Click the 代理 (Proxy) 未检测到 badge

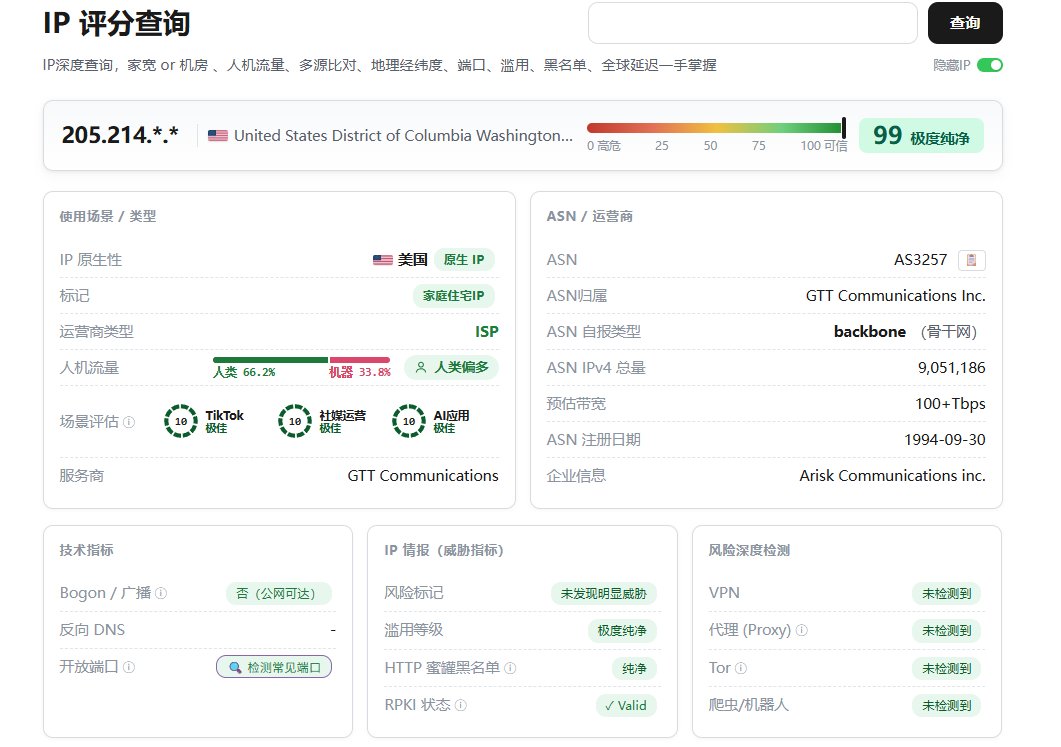(x=947, y=631)
